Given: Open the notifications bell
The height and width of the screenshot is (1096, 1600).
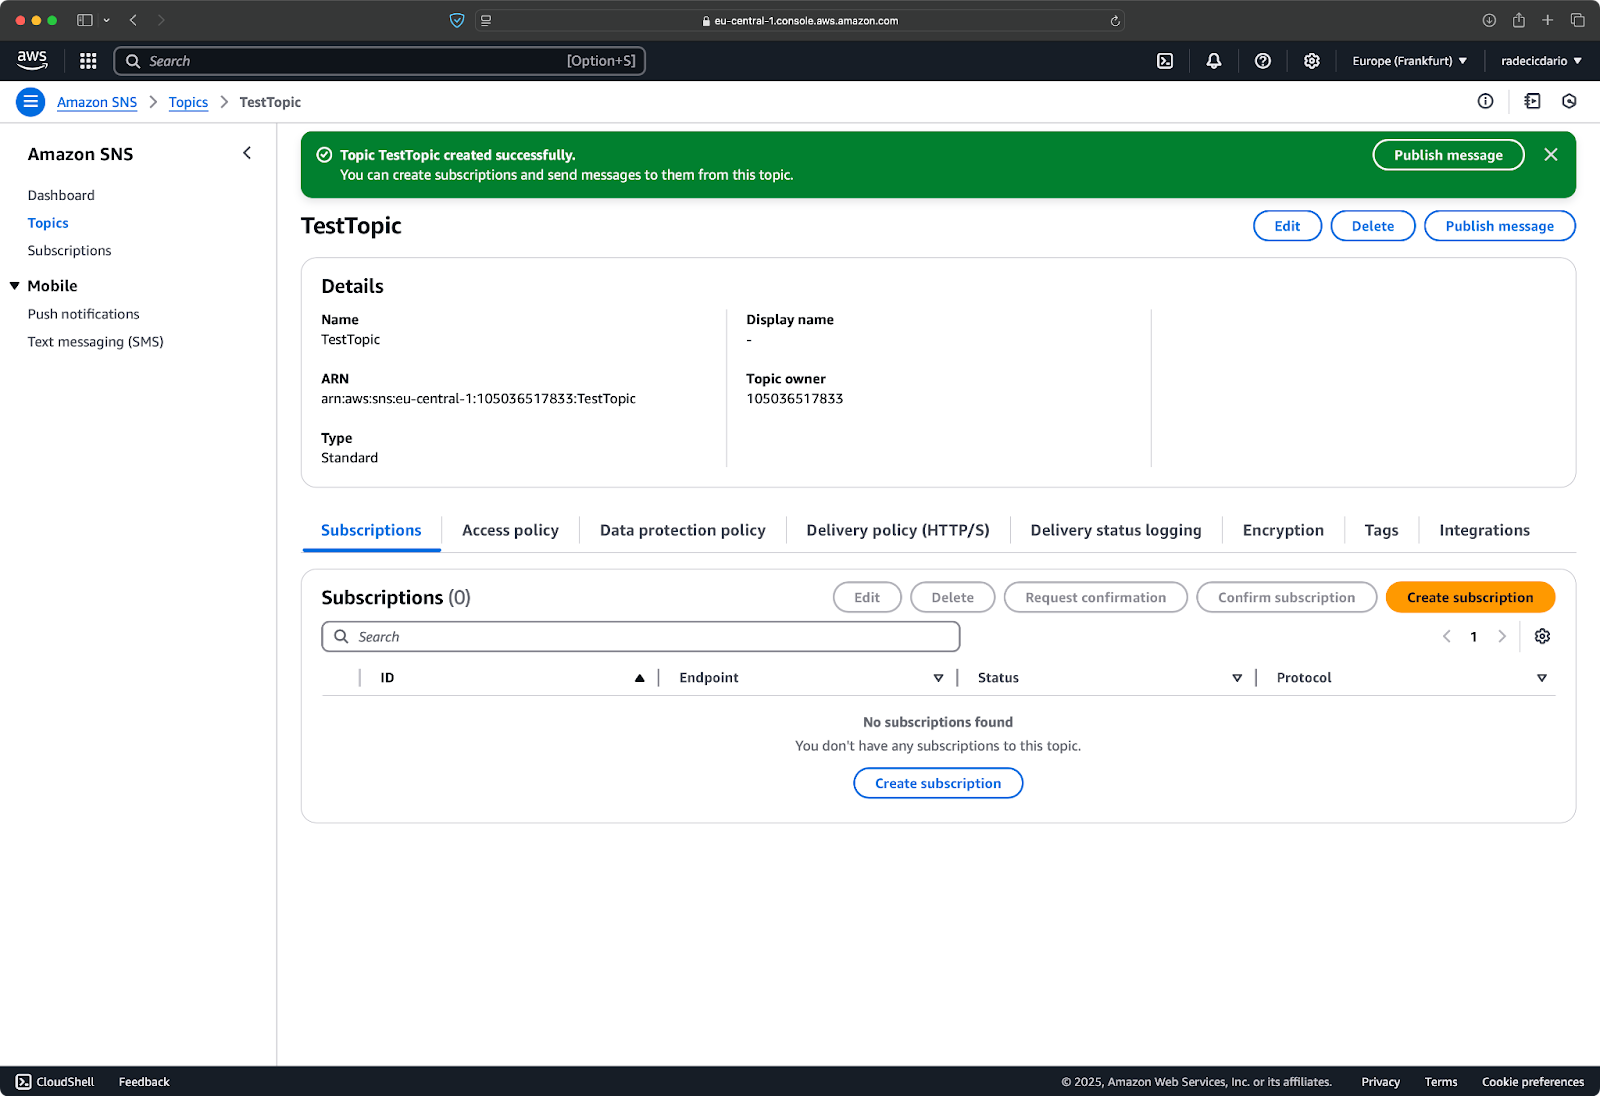Looking at the screenshot, I should (1214, 61).
